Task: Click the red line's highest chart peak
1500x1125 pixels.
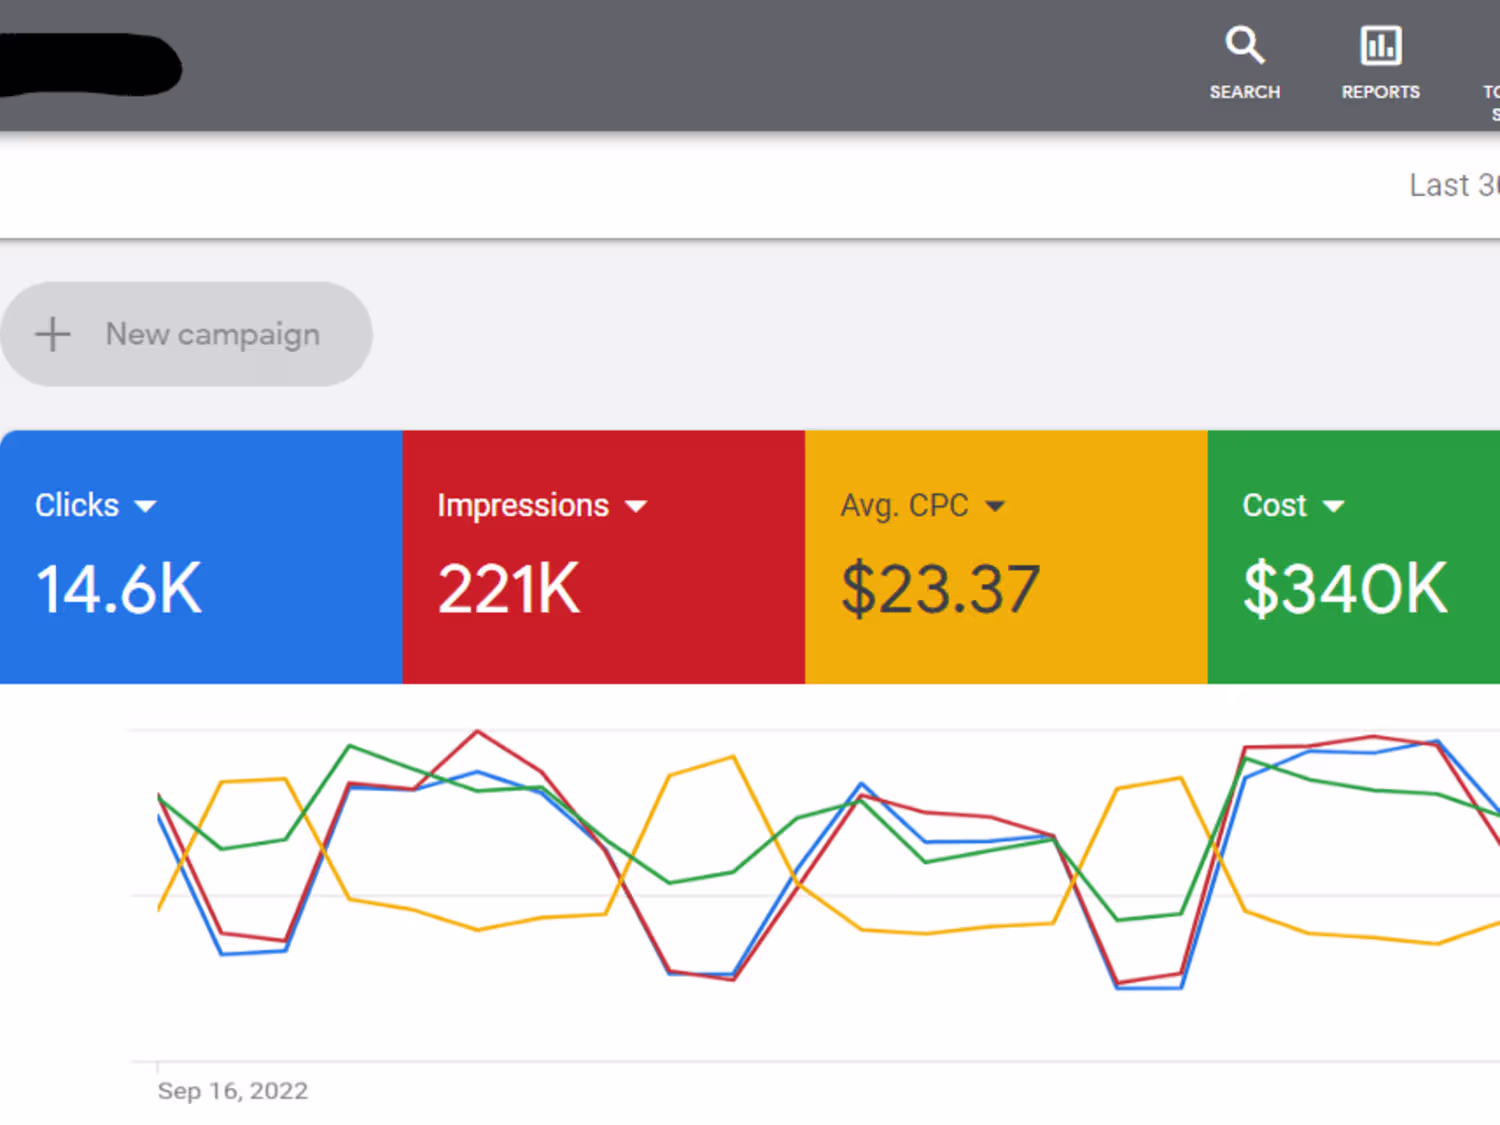Action: (x=478, y=732)
